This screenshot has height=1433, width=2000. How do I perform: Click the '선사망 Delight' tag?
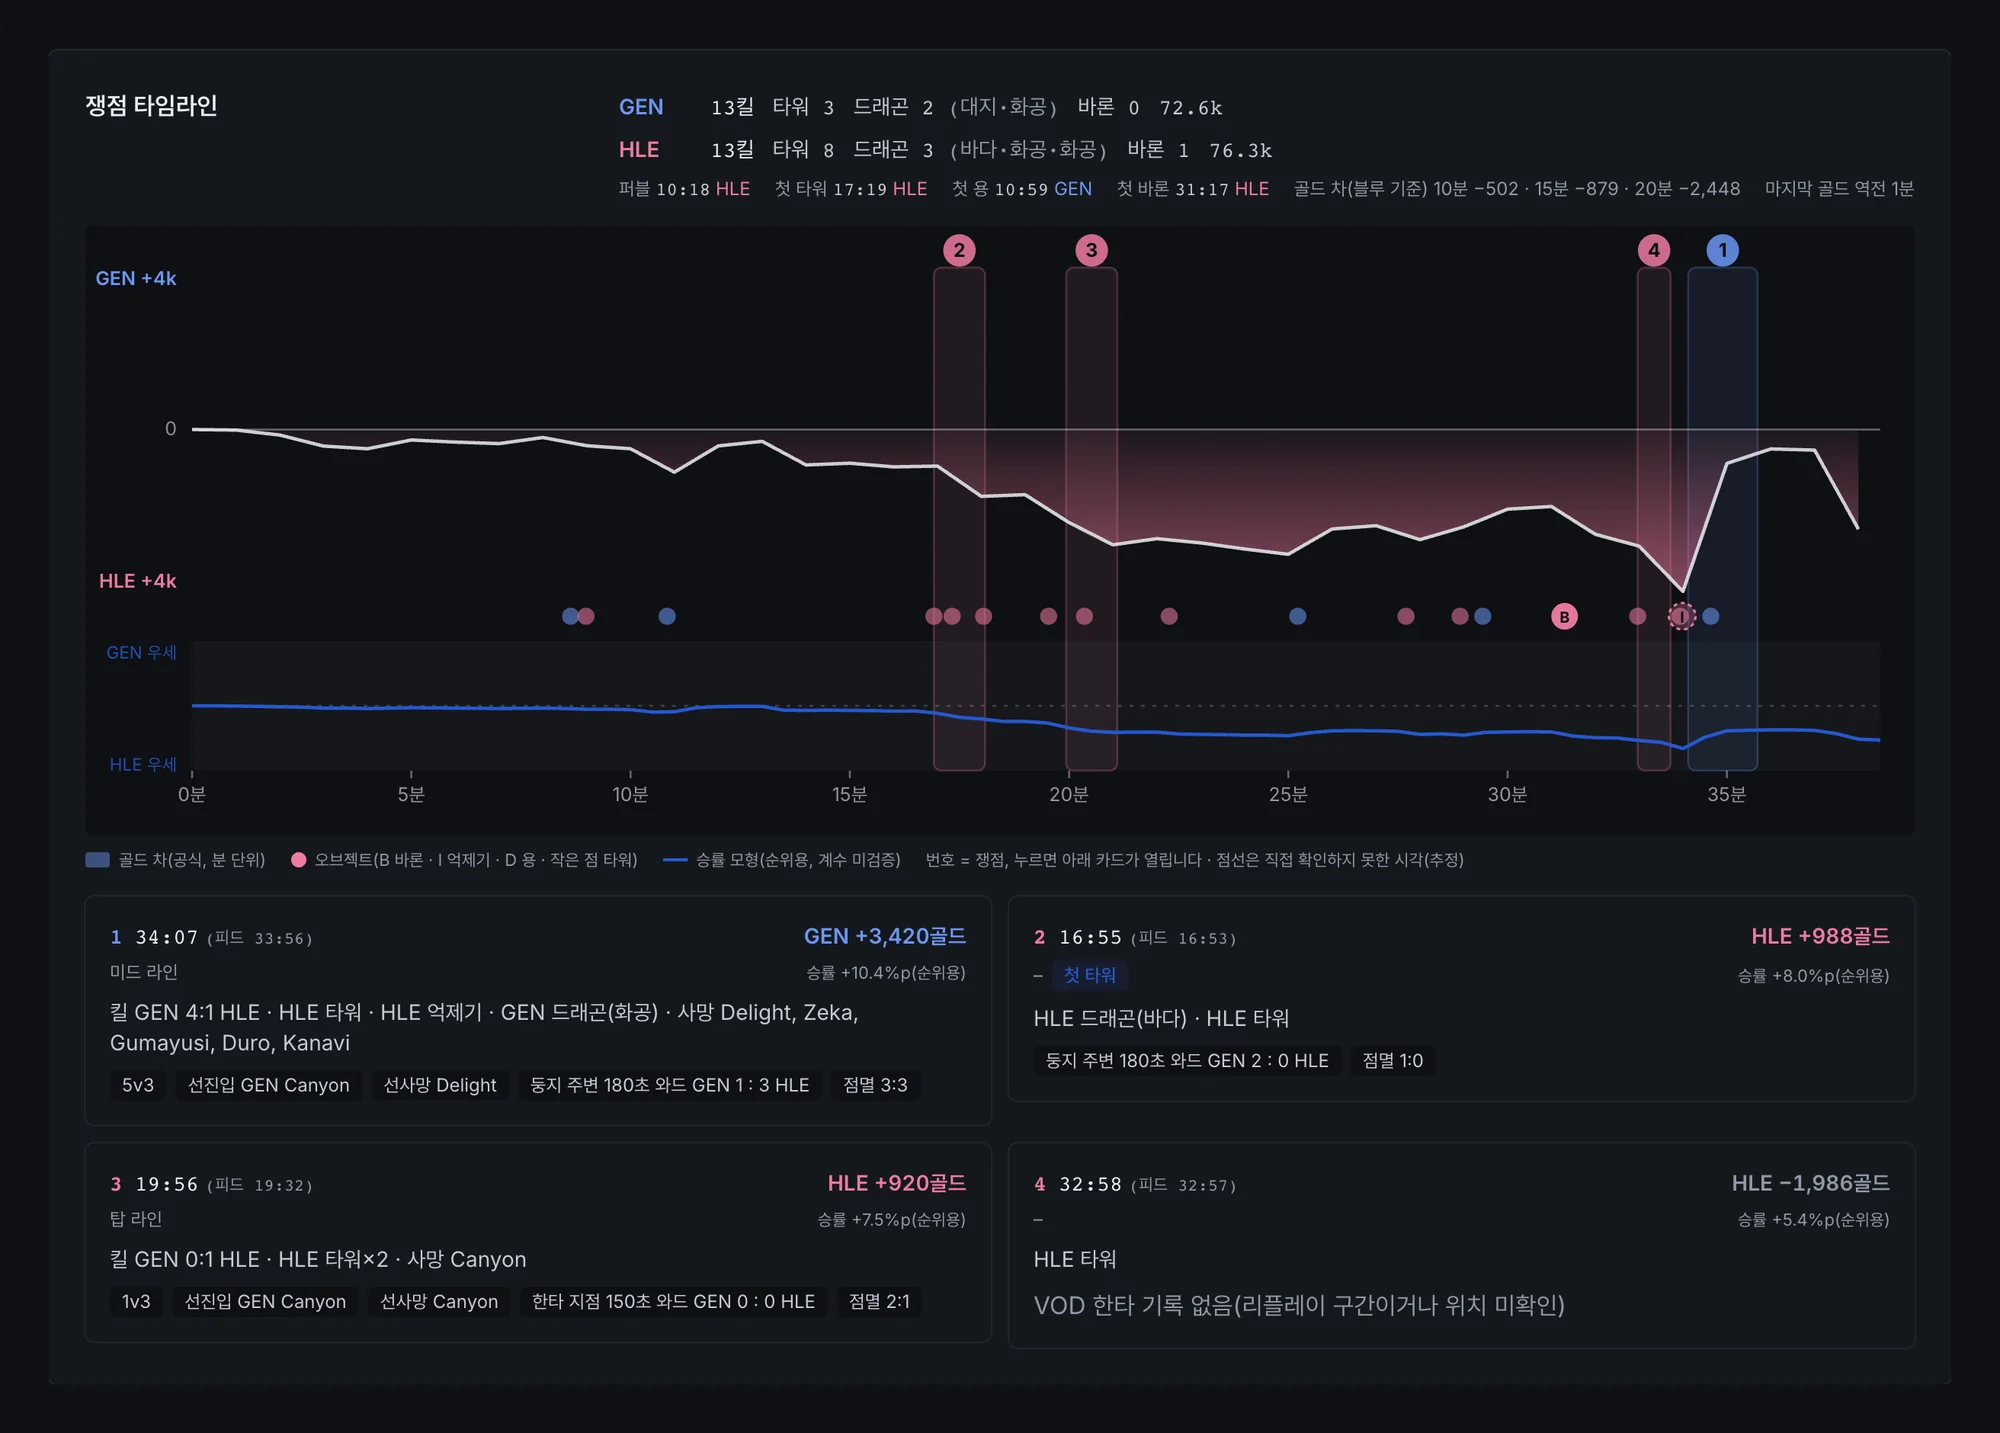tap(440, 1085)
